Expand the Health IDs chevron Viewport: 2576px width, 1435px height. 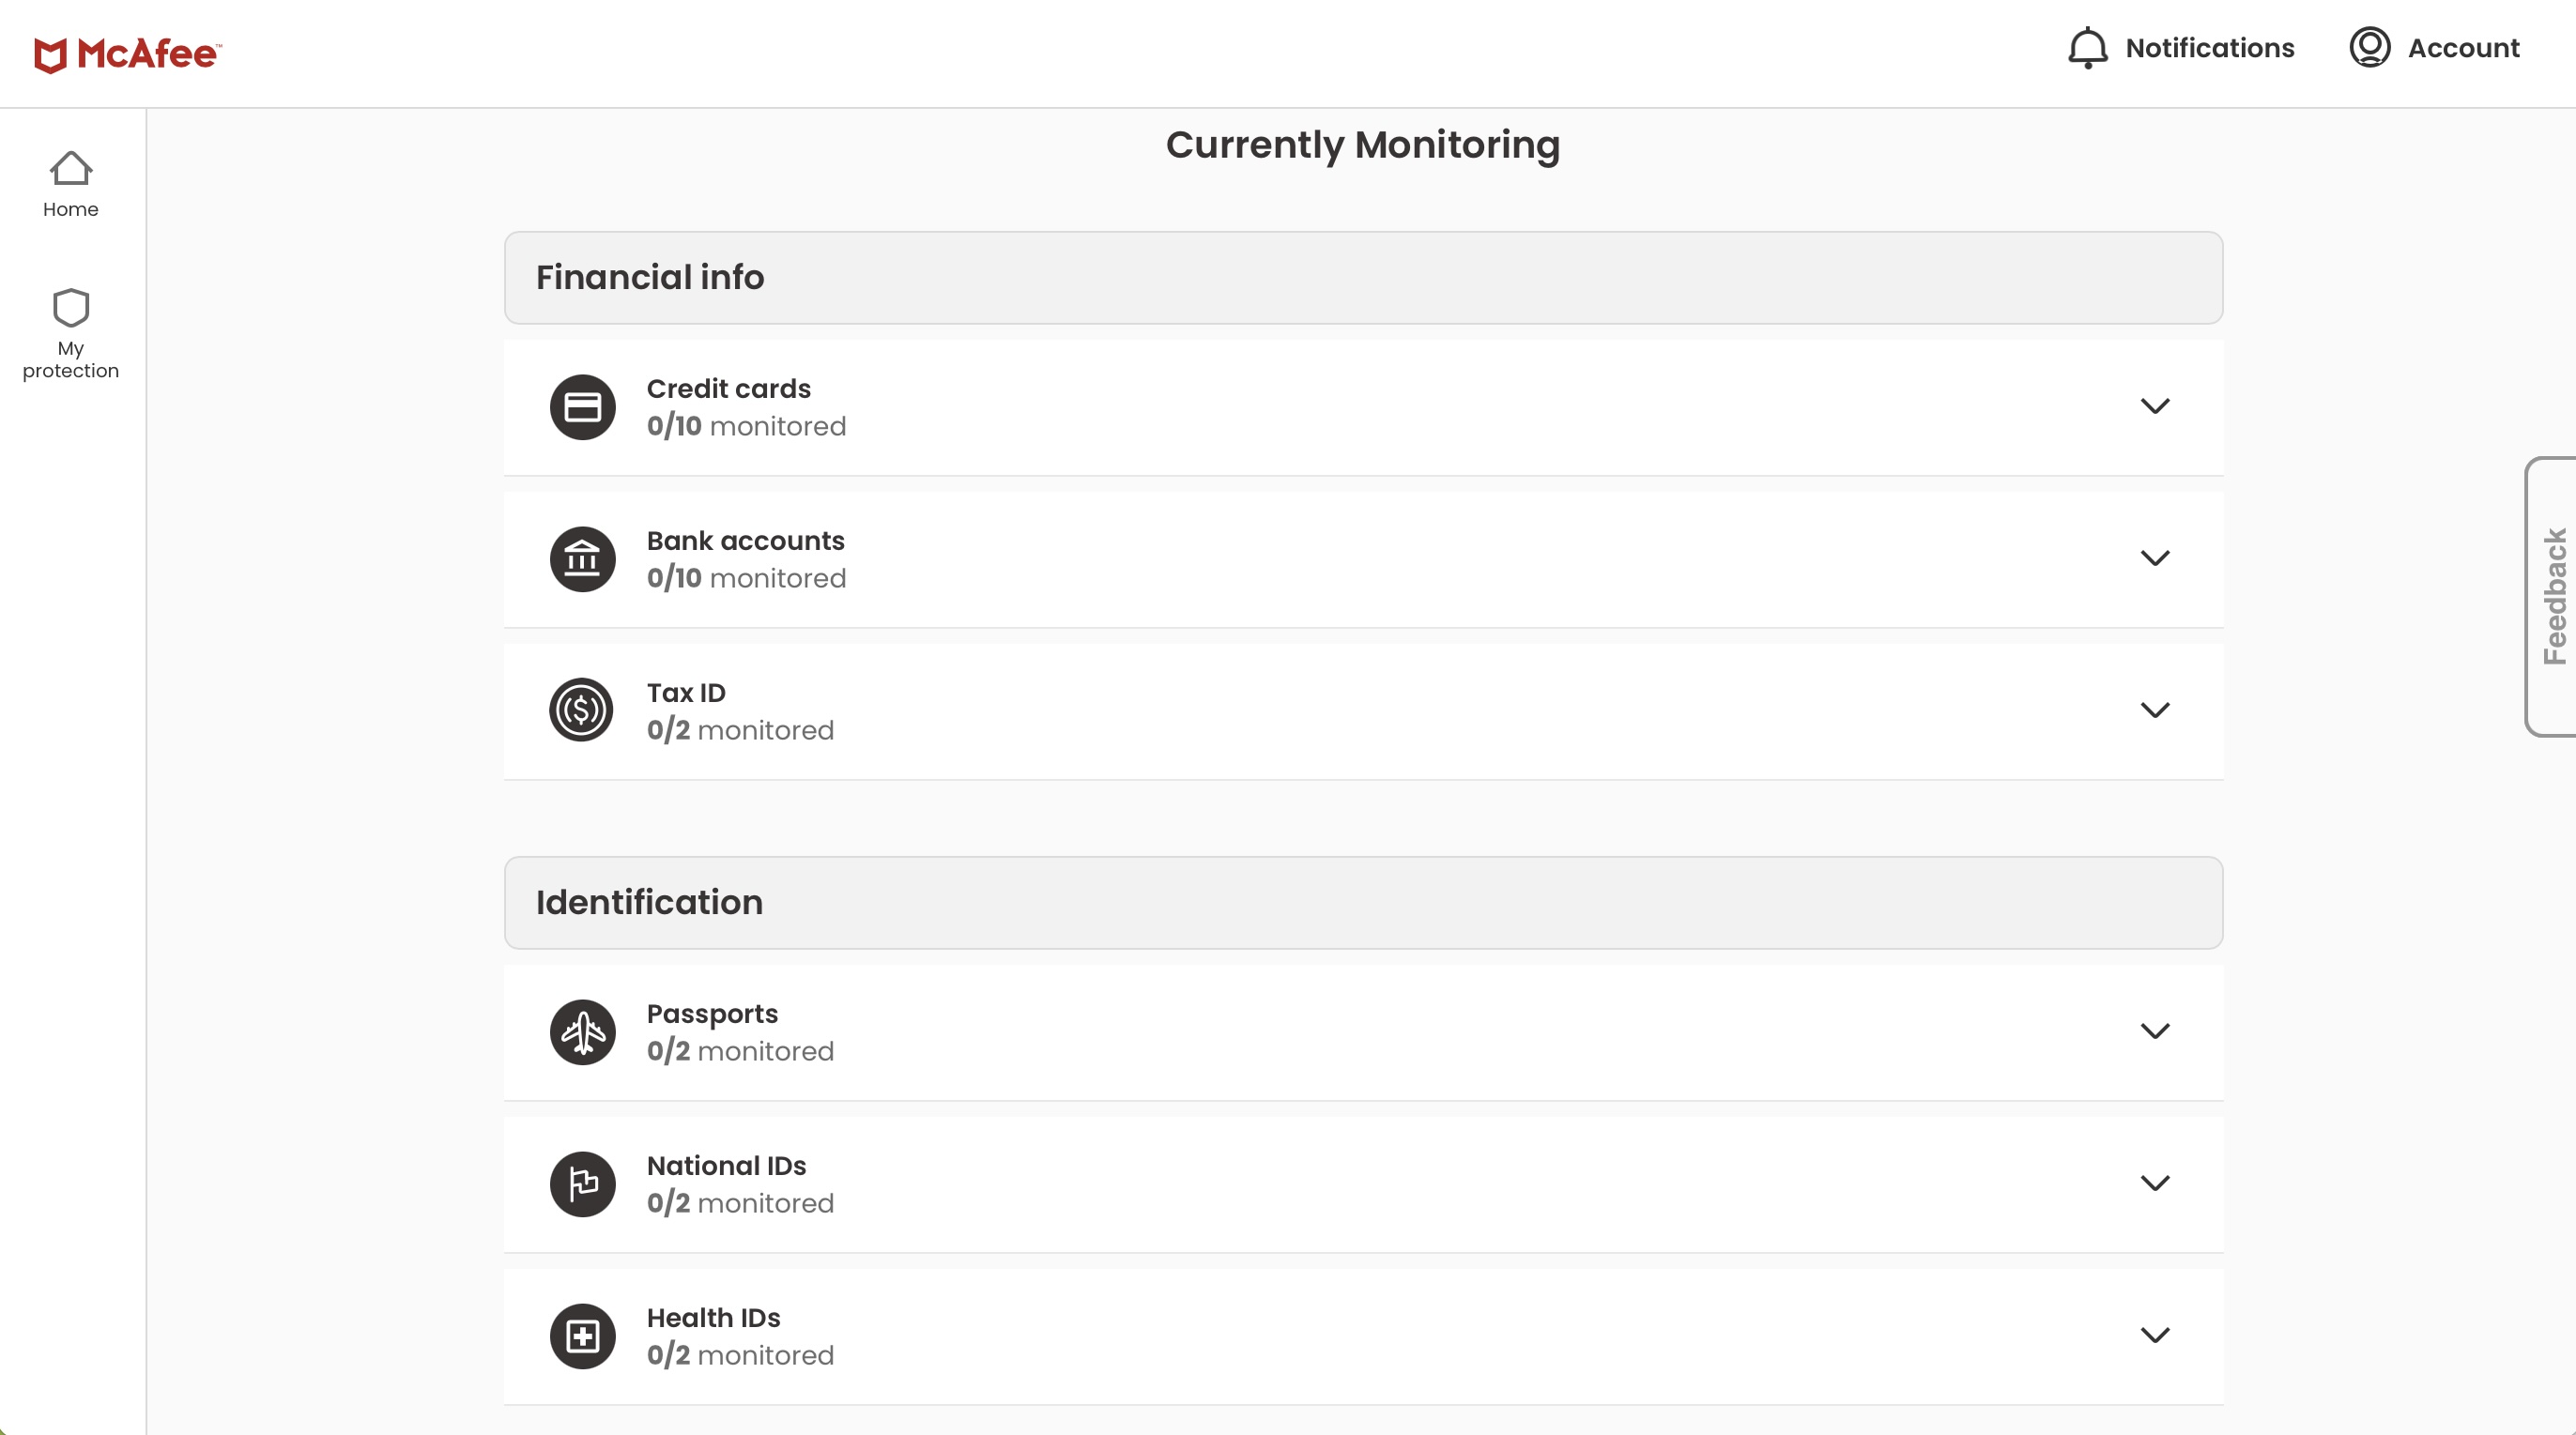click(2154, 1335)
